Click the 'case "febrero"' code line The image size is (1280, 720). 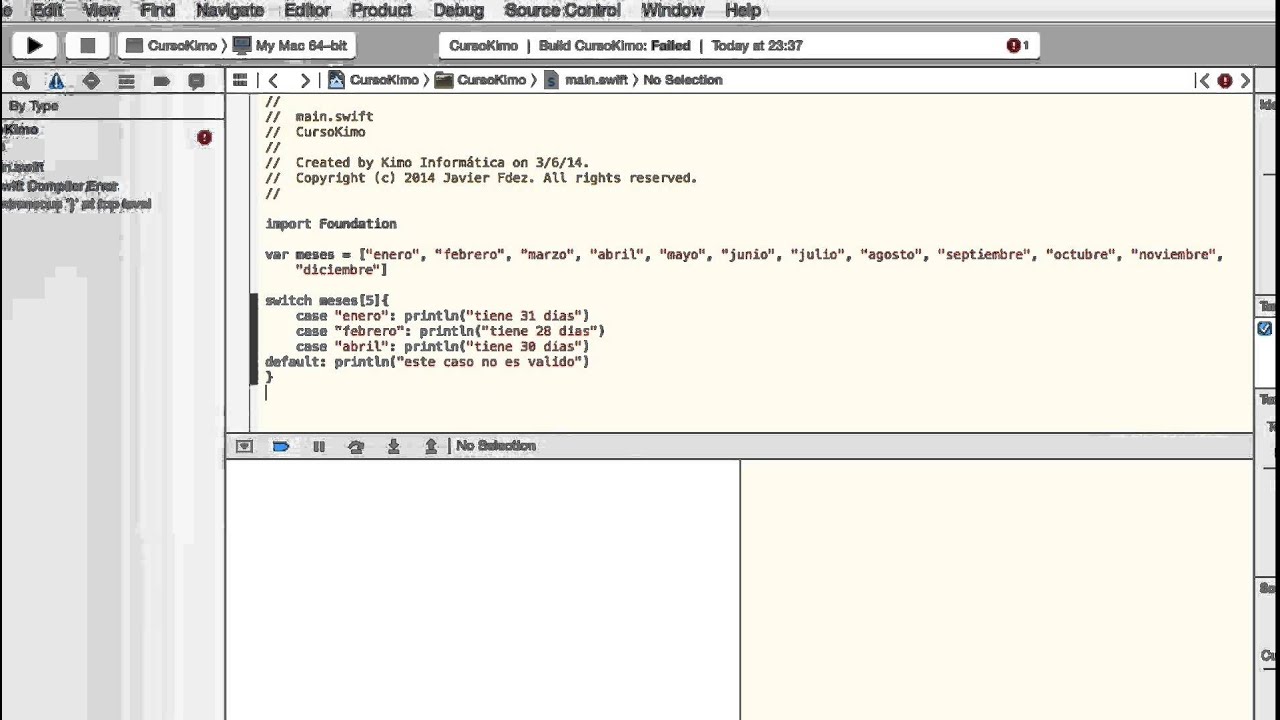(x=450, y=331)
